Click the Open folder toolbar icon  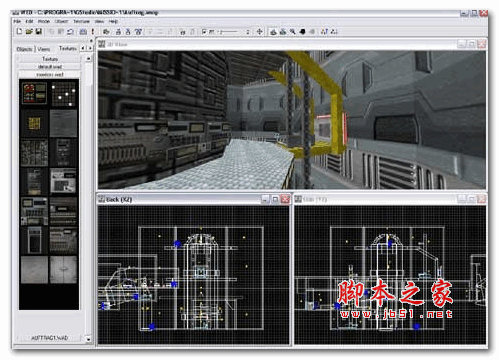[29, 31]
